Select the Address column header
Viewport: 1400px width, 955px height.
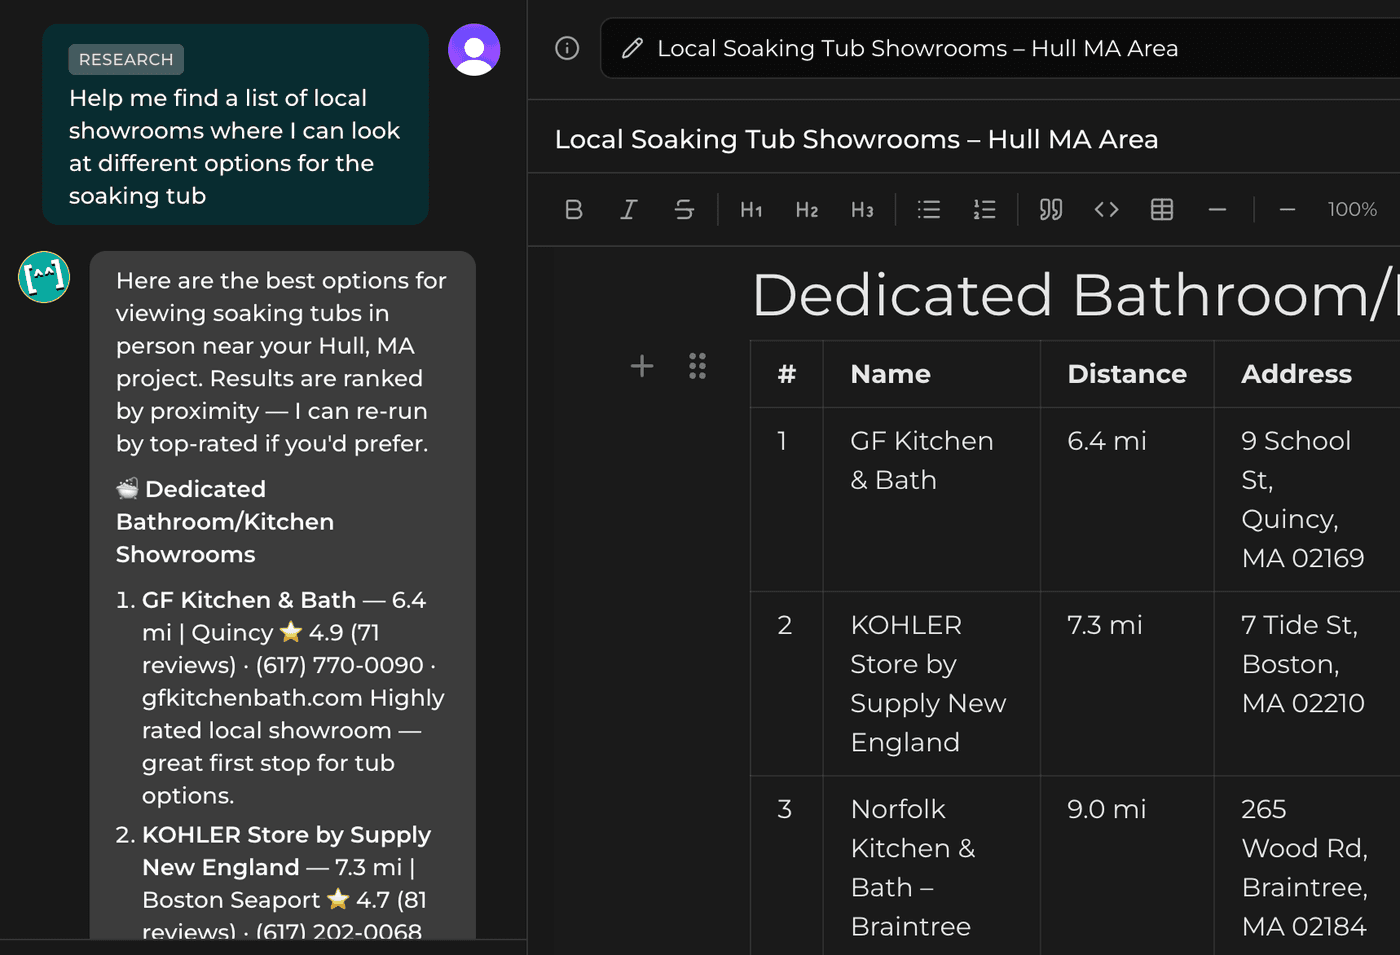click(1307, 374)
